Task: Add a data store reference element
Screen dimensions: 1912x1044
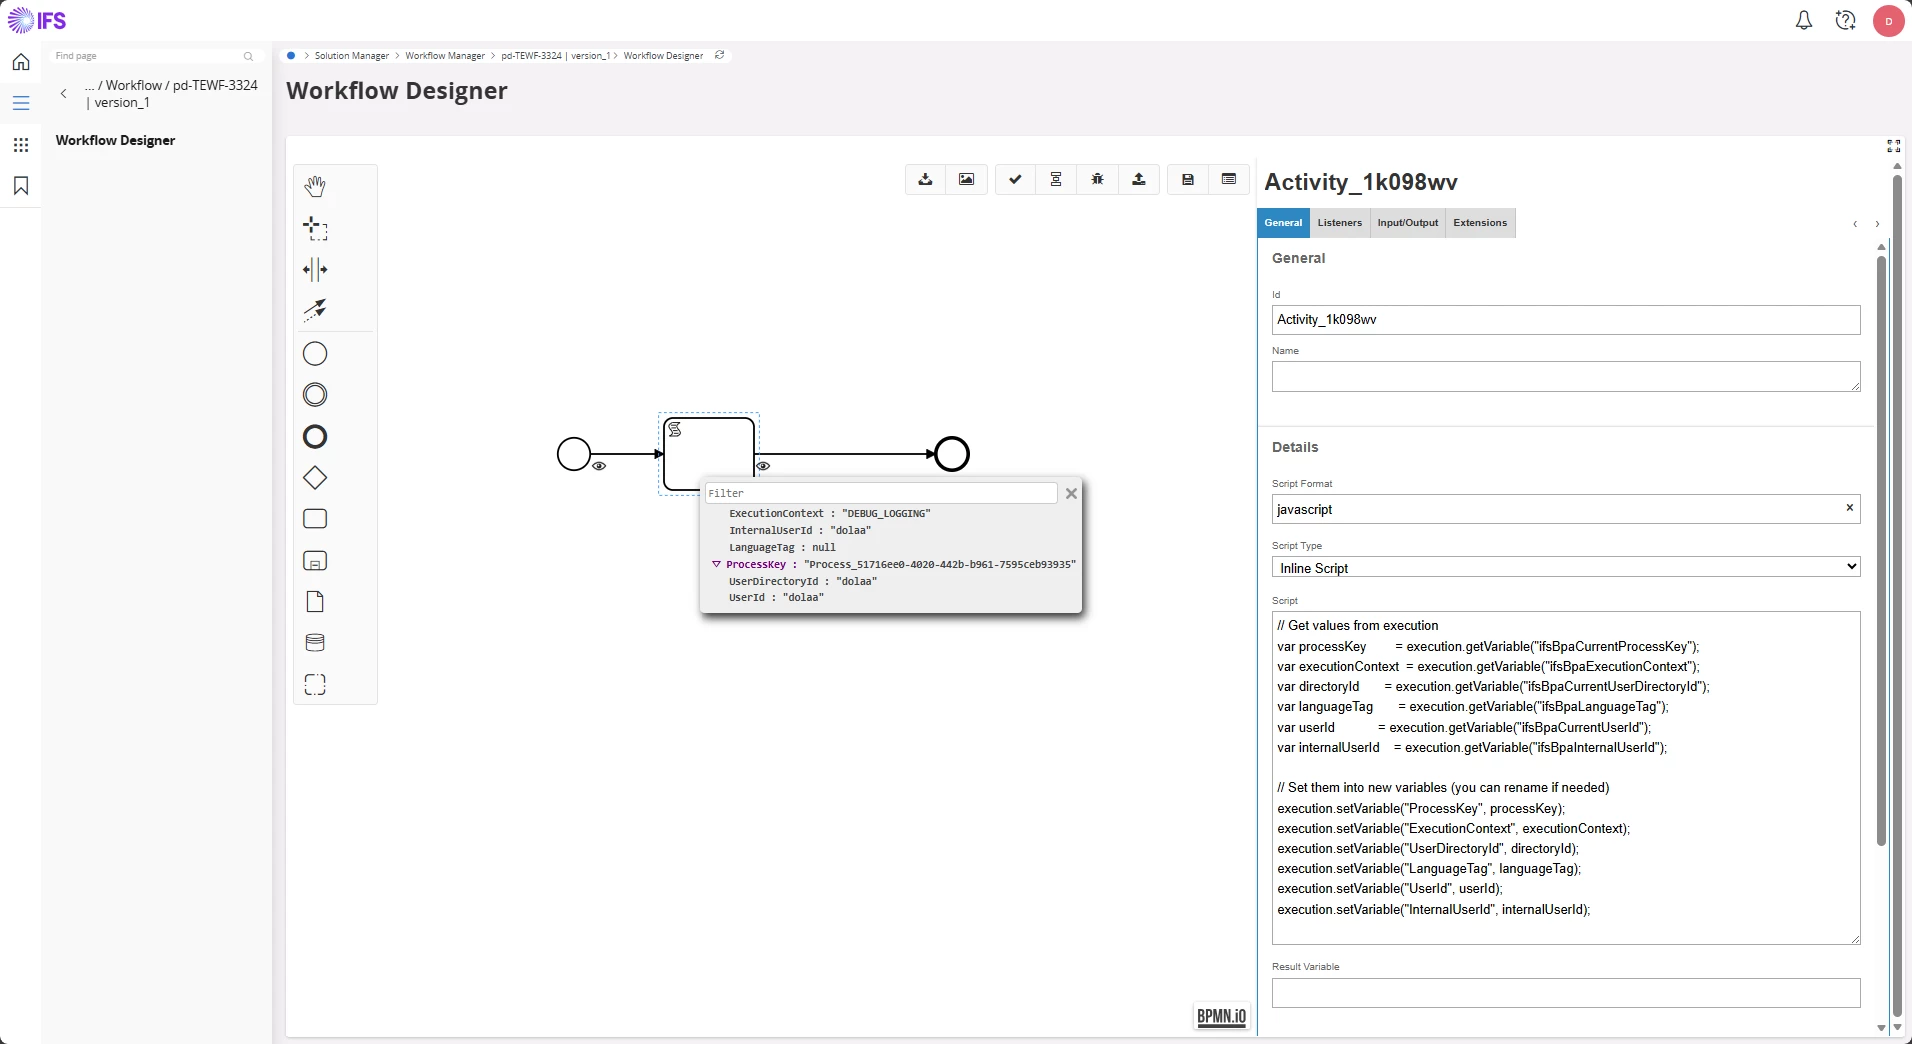Action: coord(315,643)
